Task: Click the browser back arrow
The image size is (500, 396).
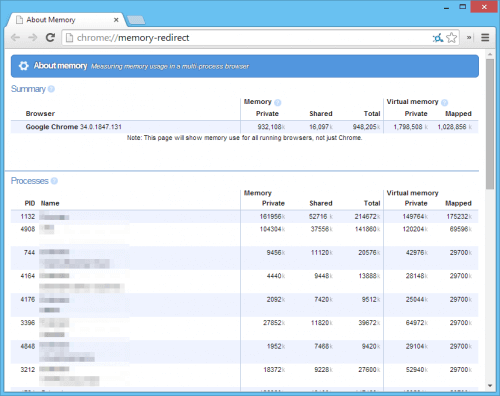Action: 15,38
